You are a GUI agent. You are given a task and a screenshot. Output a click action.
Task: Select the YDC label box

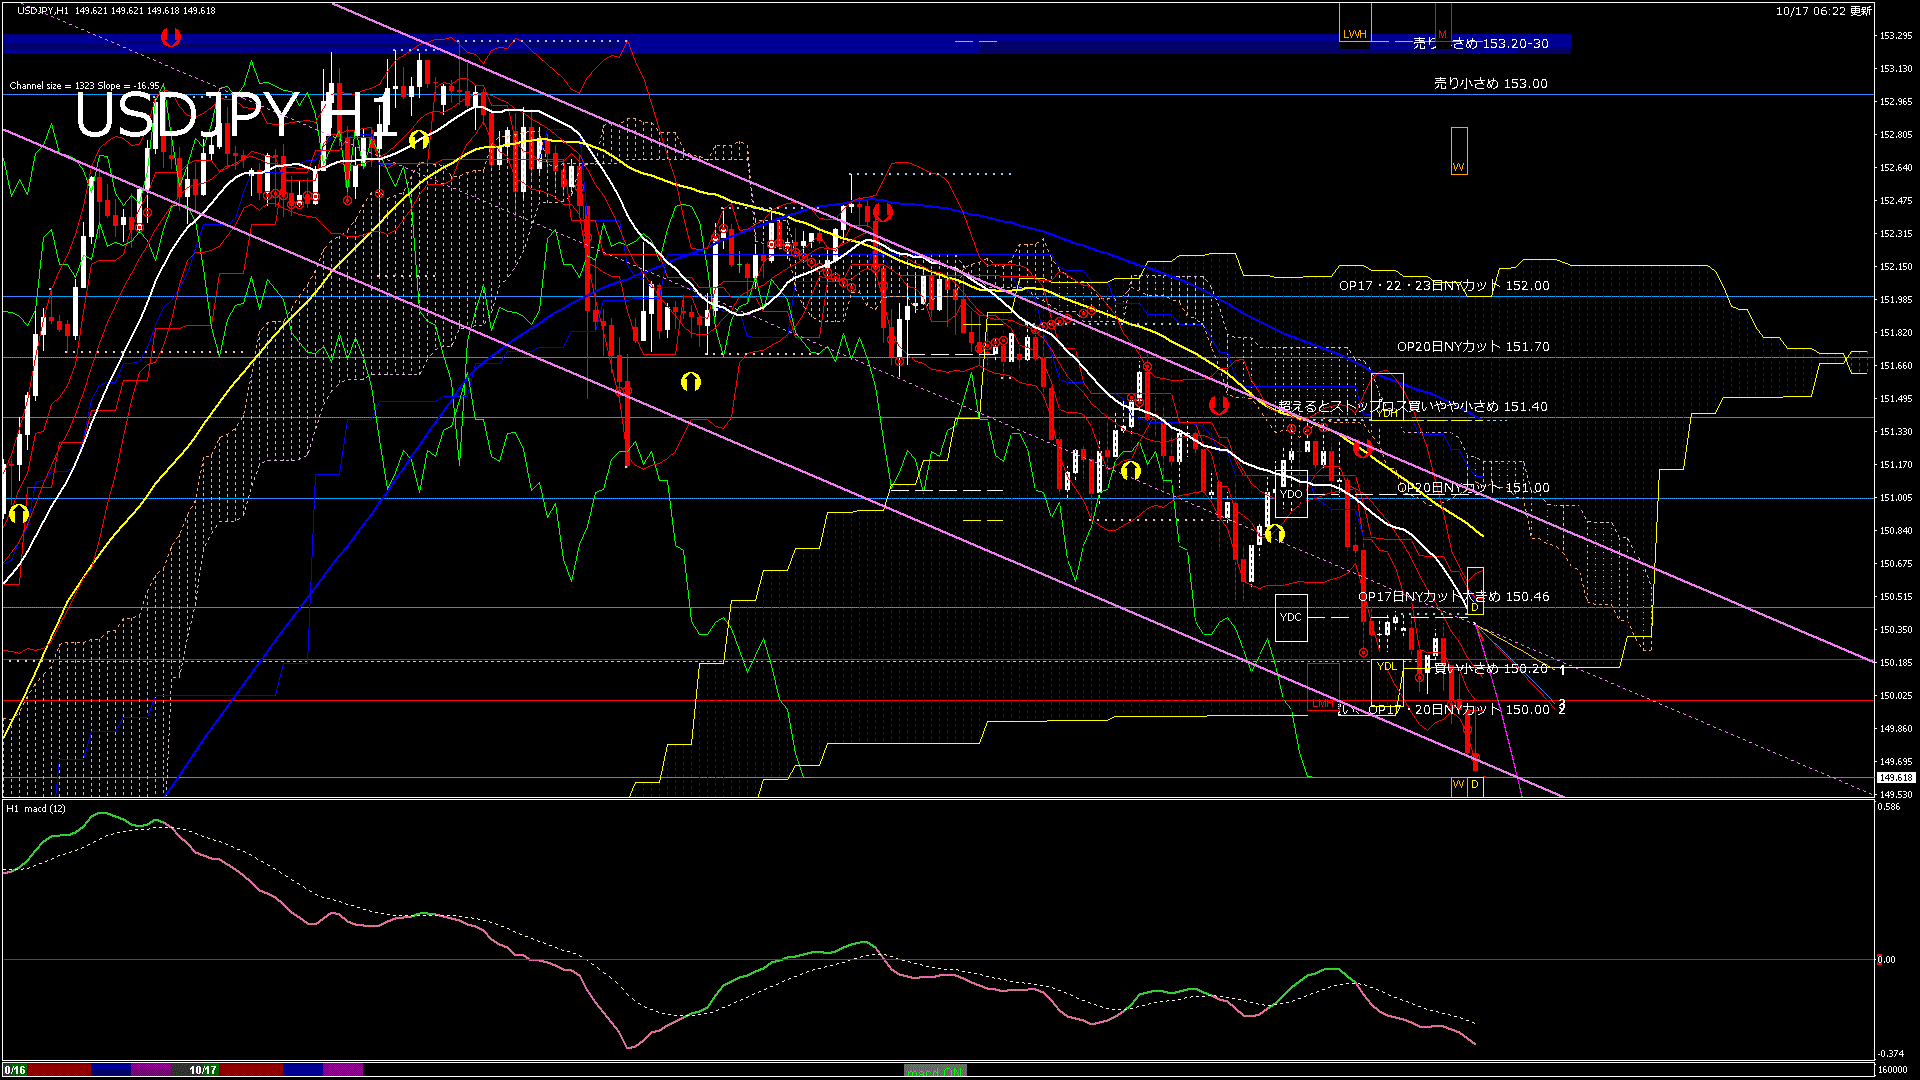point(1291,617)
